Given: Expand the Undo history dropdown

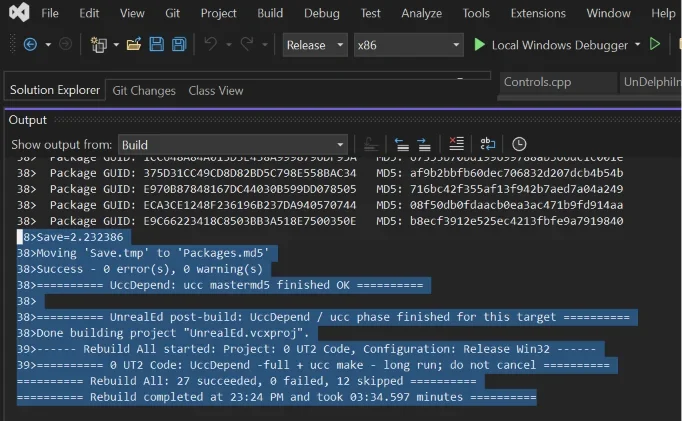Looking at the screenshot, I should click(229, 44).
